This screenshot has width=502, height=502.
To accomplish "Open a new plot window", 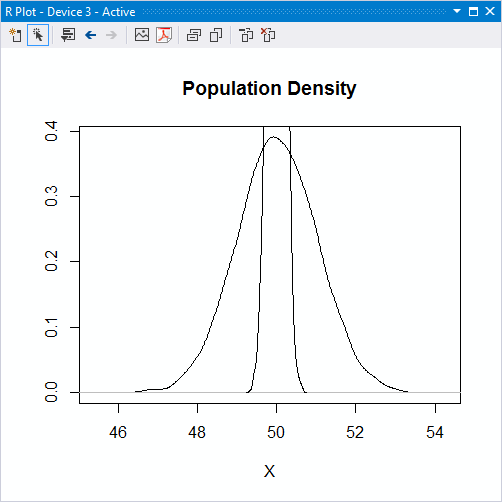I will 15,35.
